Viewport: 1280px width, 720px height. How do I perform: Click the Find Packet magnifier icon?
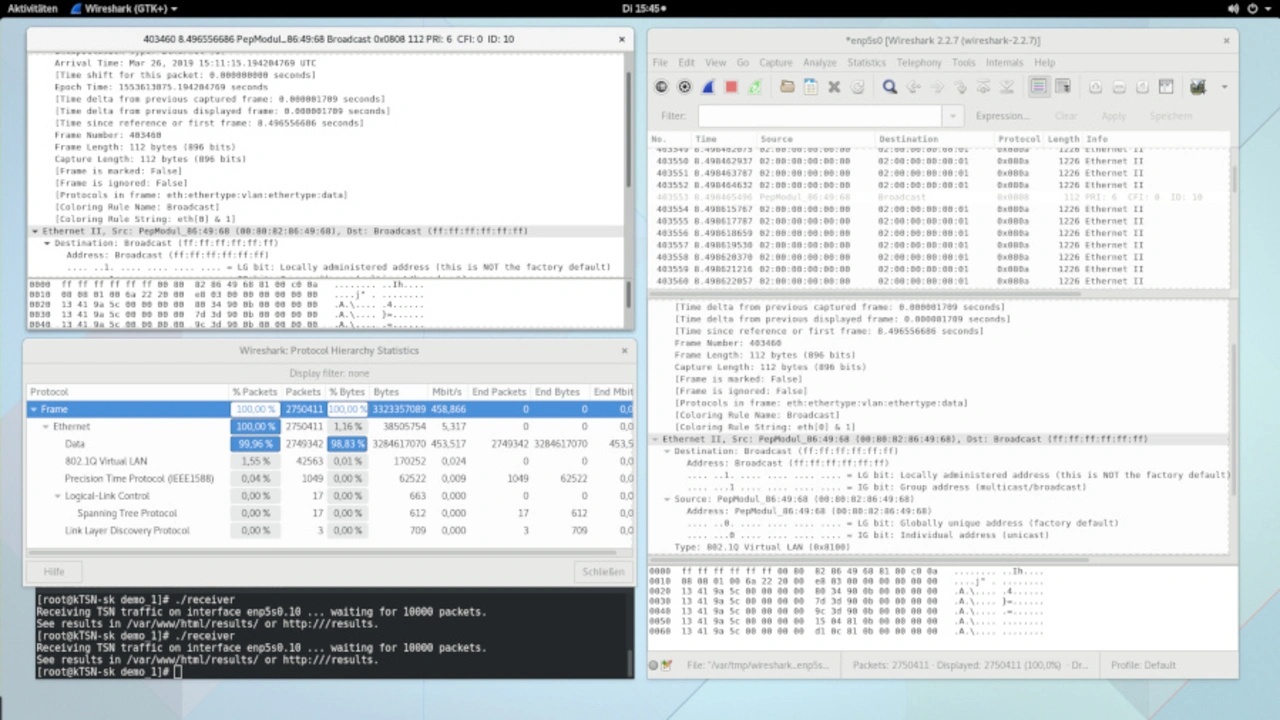pyautogui.click(x=889, y=88)
